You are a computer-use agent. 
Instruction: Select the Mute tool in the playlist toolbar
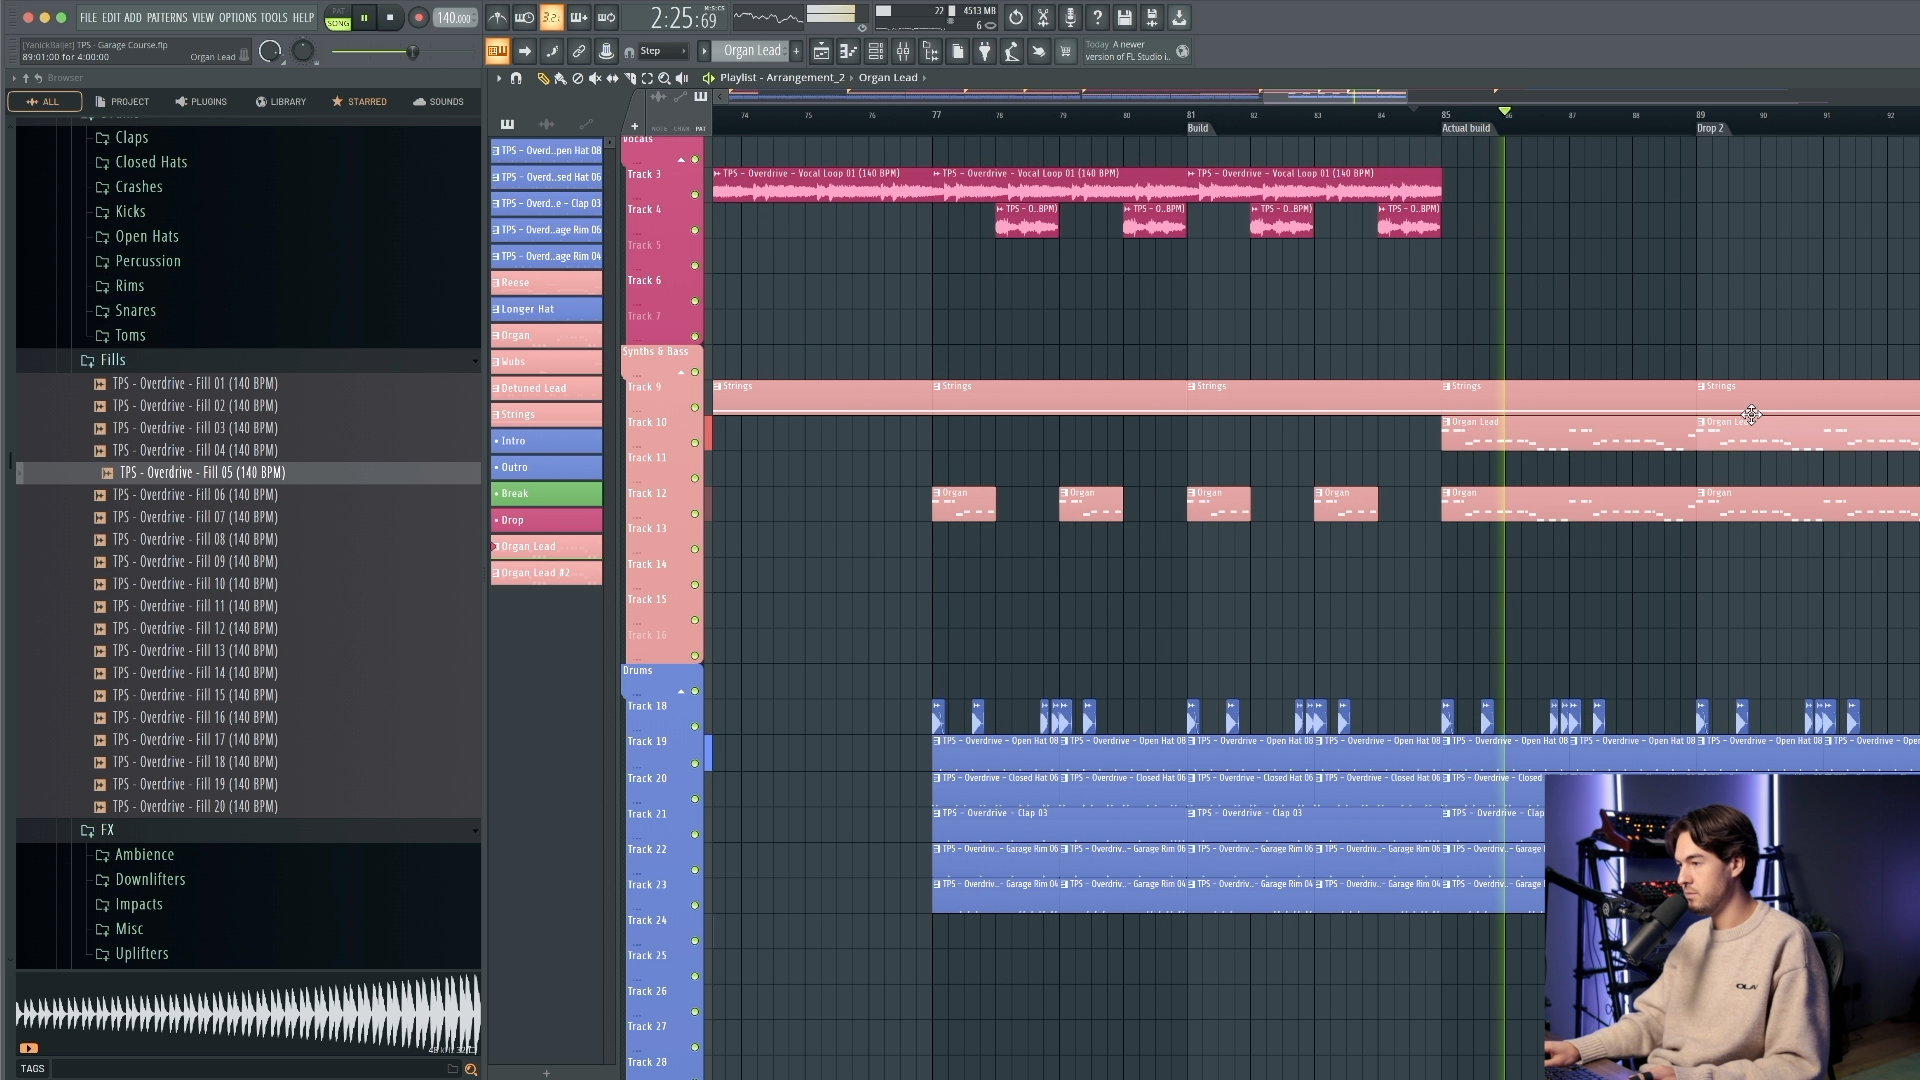pos(594,77)
